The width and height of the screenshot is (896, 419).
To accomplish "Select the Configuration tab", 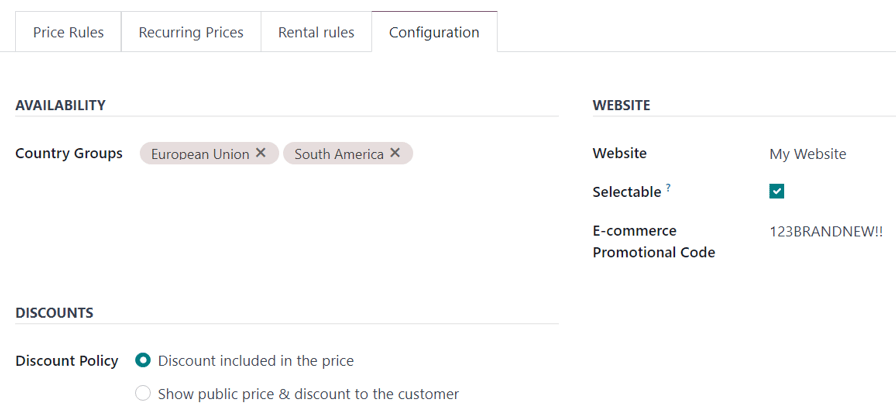I will tap(434, 32).
